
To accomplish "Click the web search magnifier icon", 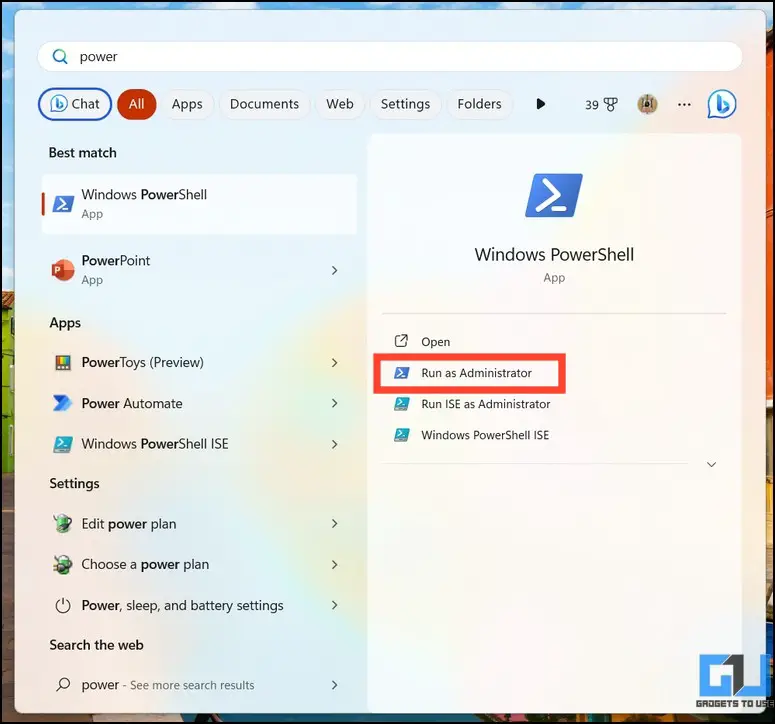I will tap(63, 684).
